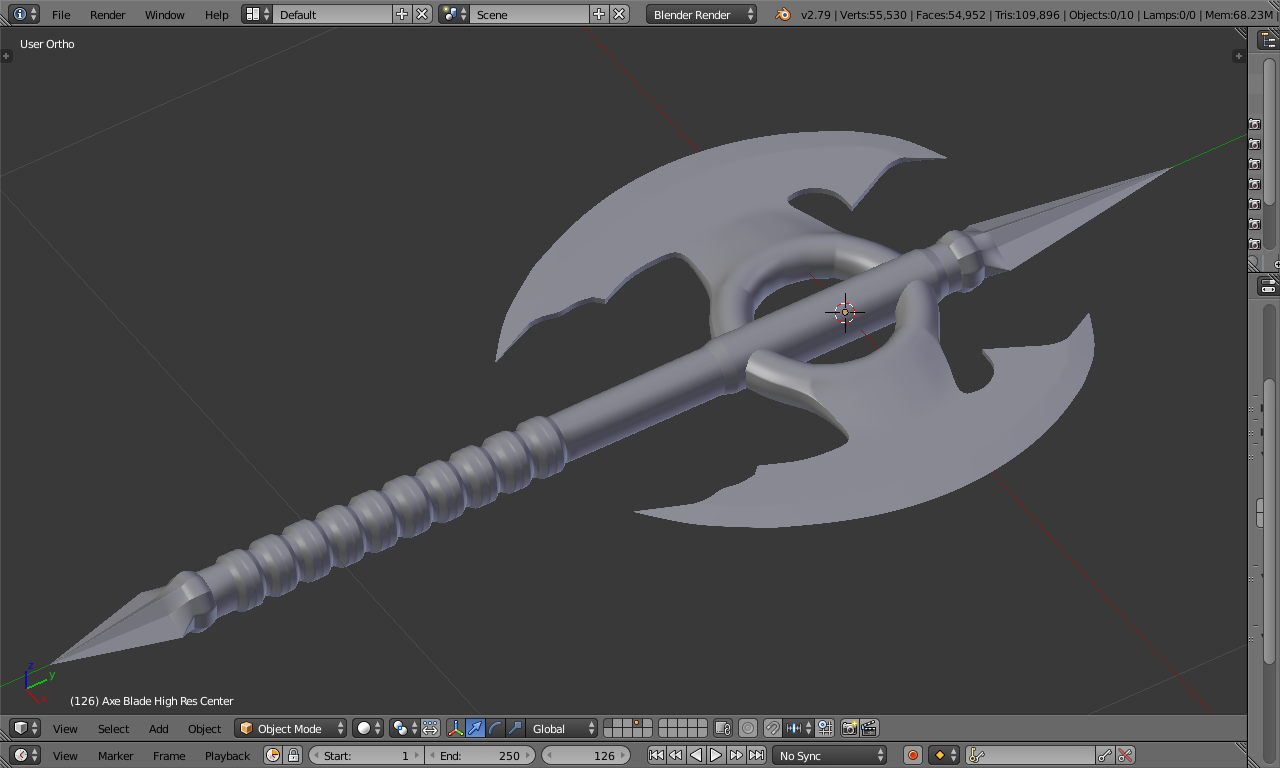Play the animation forward
This screenshot has height=768, width=1280.
[x=716, y=755]
